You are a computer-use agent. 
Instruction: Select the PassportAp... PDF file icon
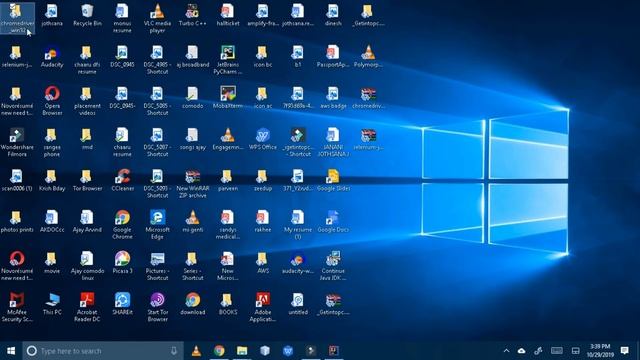[x=333, y=57]
